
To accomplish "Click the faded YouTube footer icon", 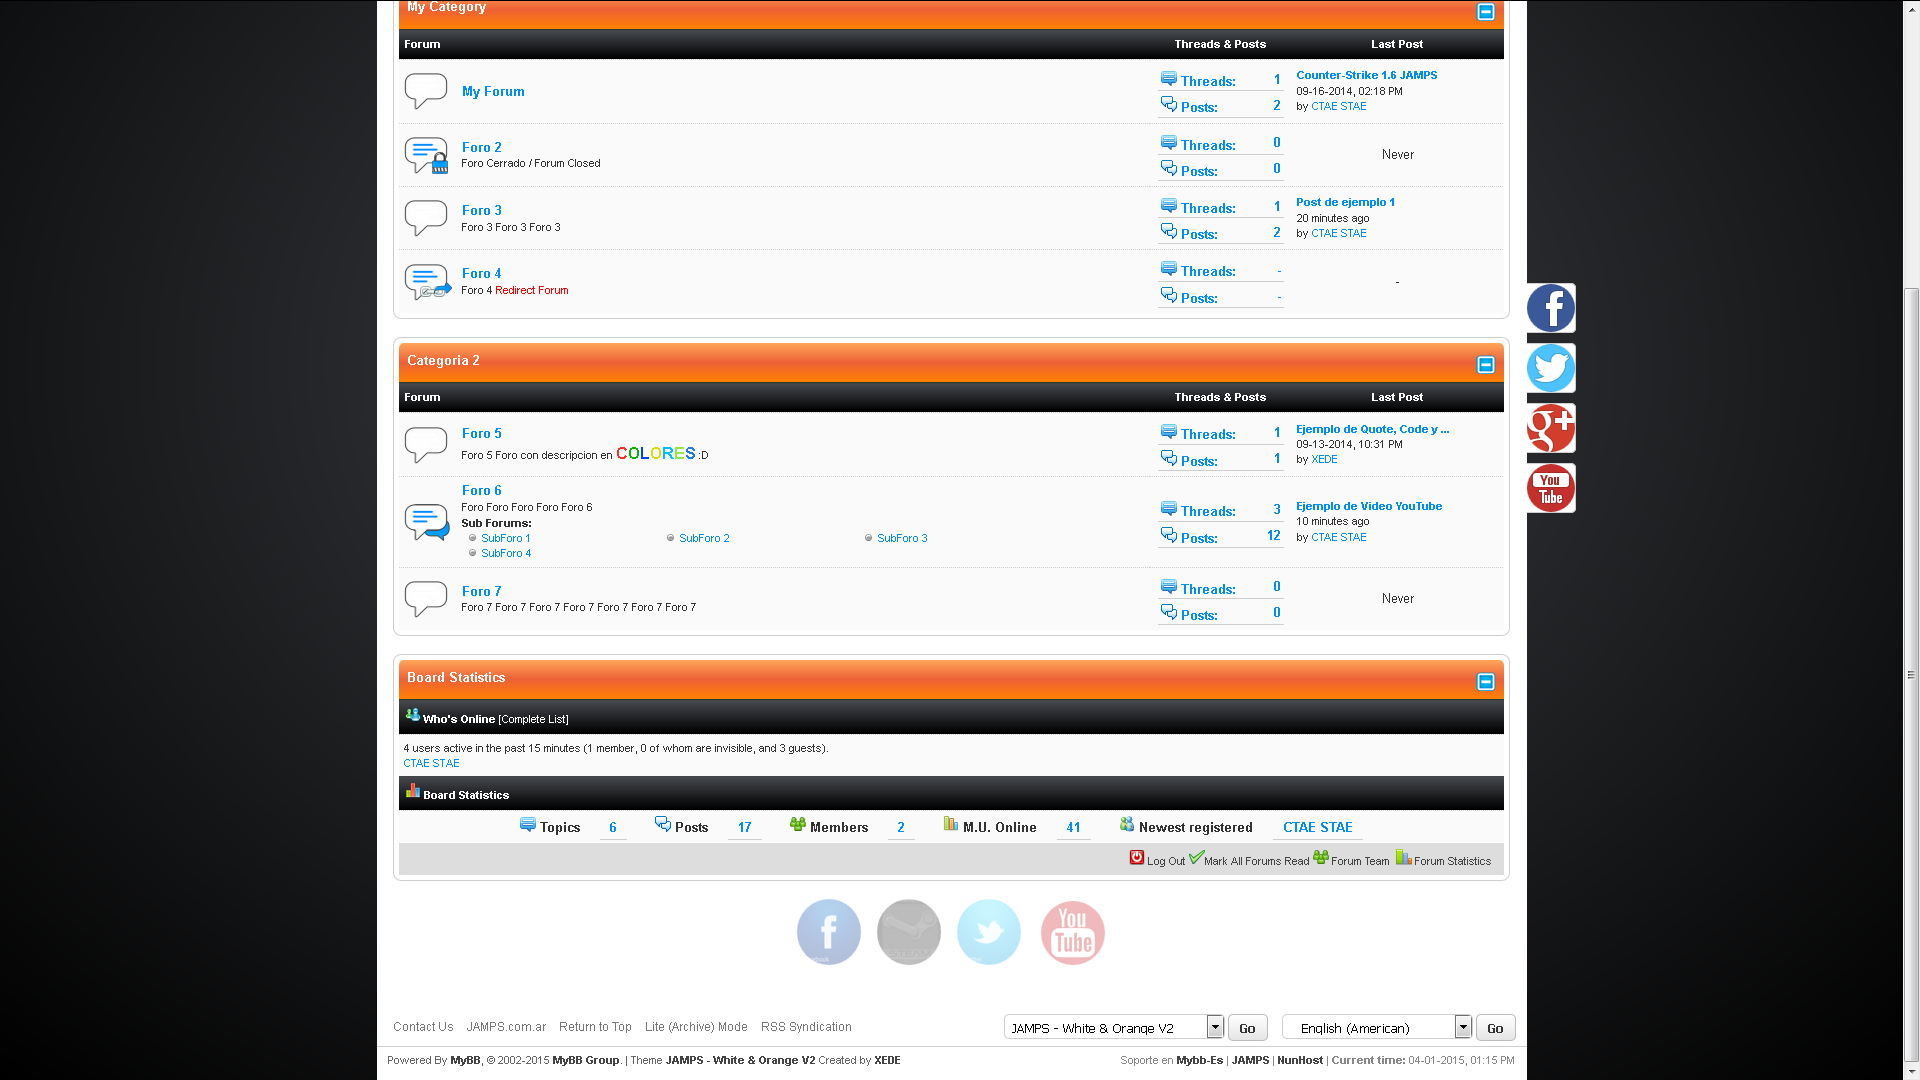I will [x=1072, y=932].
